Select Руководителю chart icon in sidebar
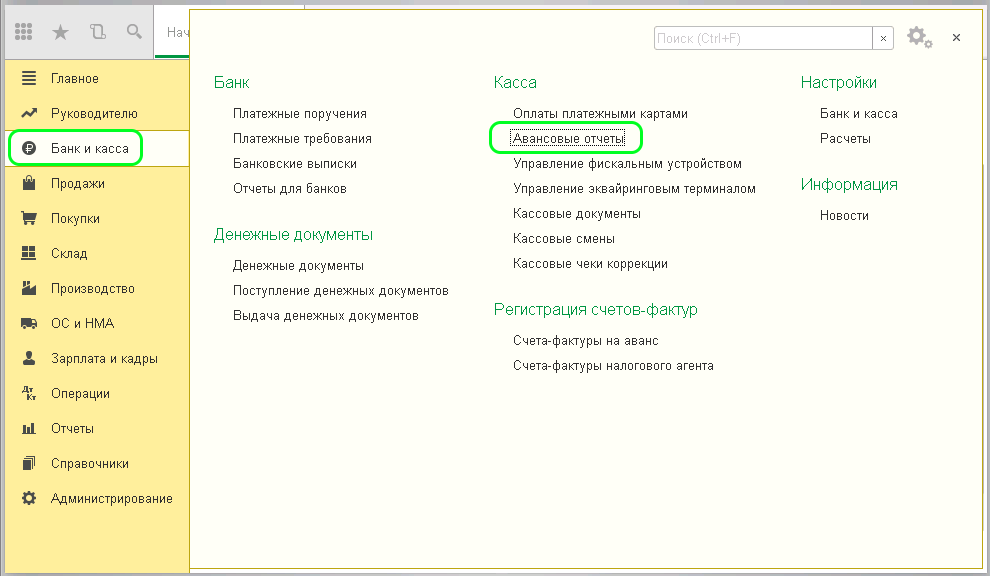The width and height of the screenshot is (990, 576). pyautogui.click(x=29, y=114)
